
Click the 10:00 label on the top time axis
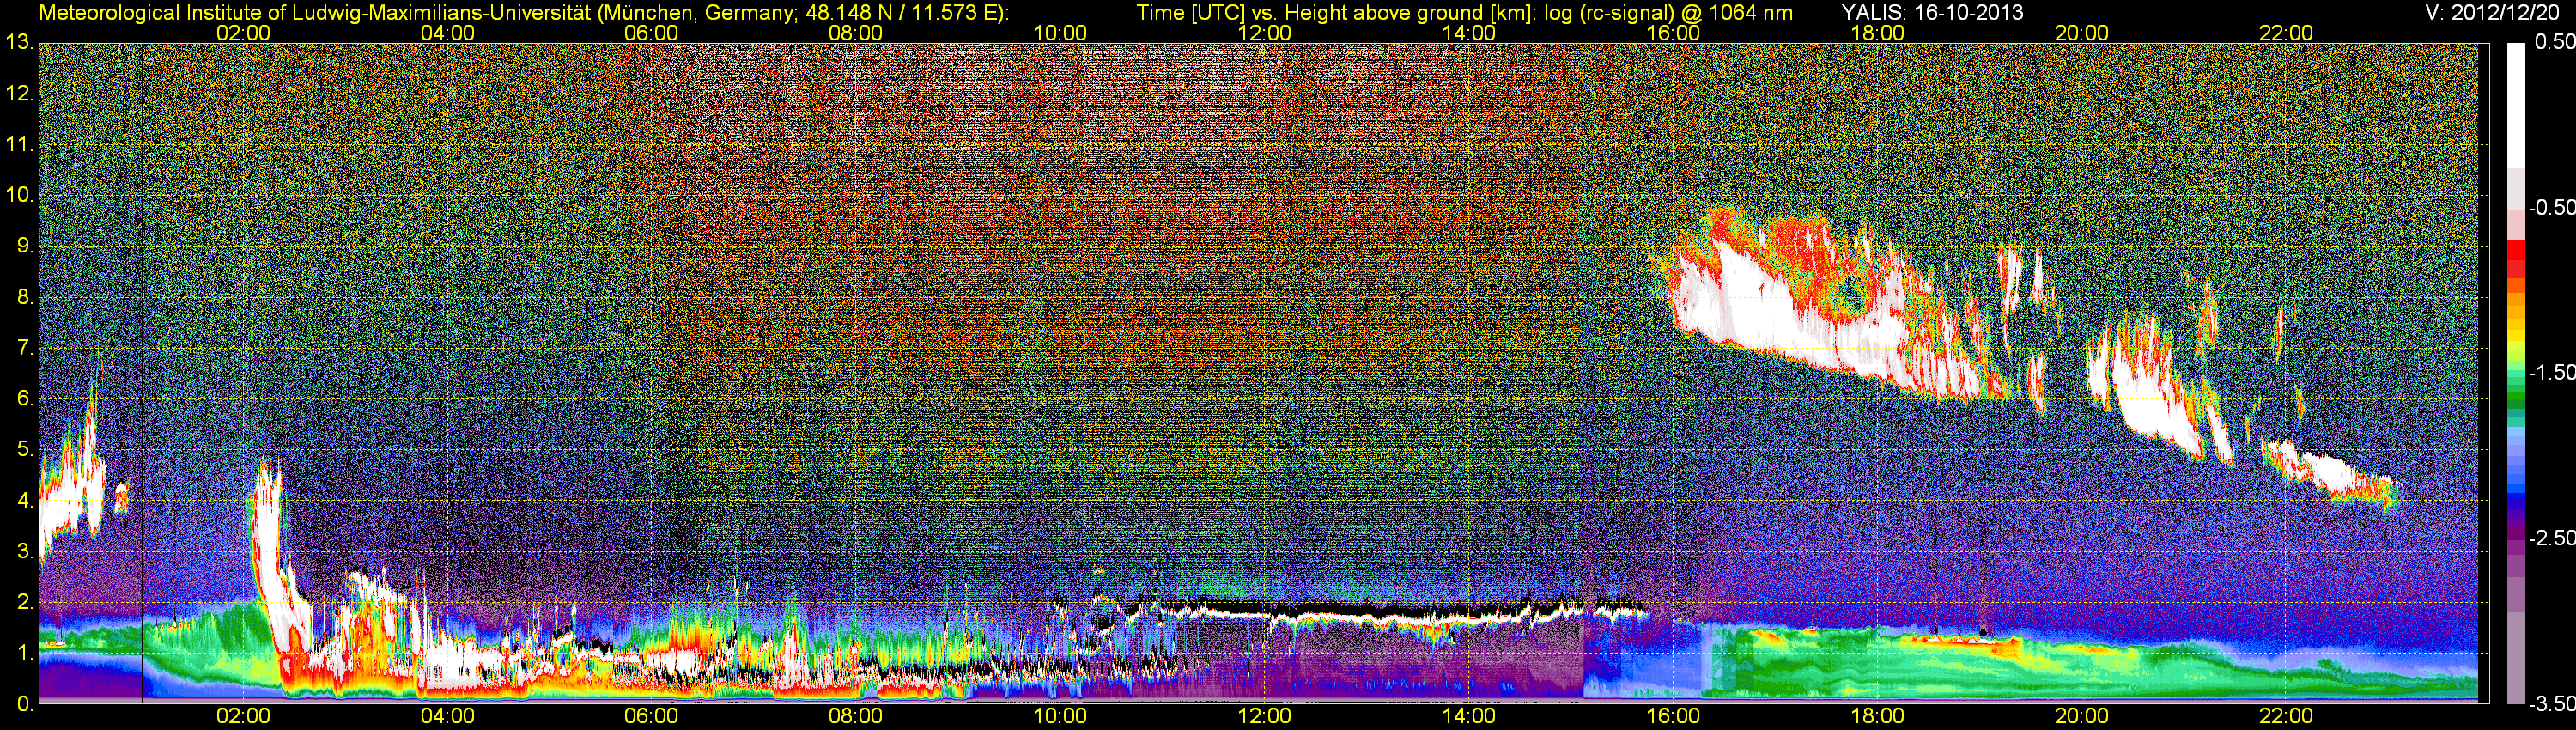tap(1060, 33)
